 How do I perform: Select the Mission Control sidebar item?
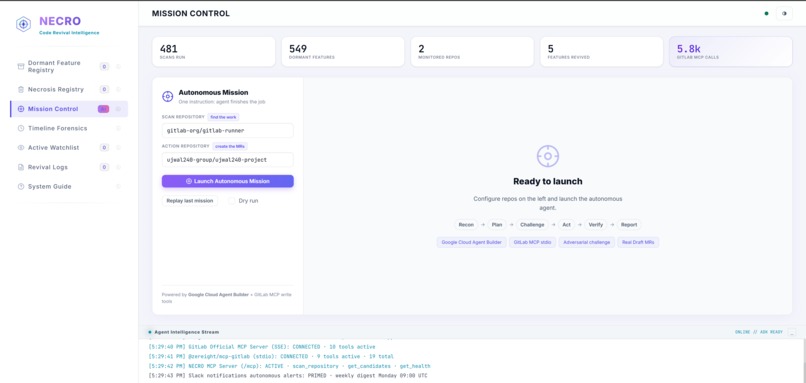69,109
